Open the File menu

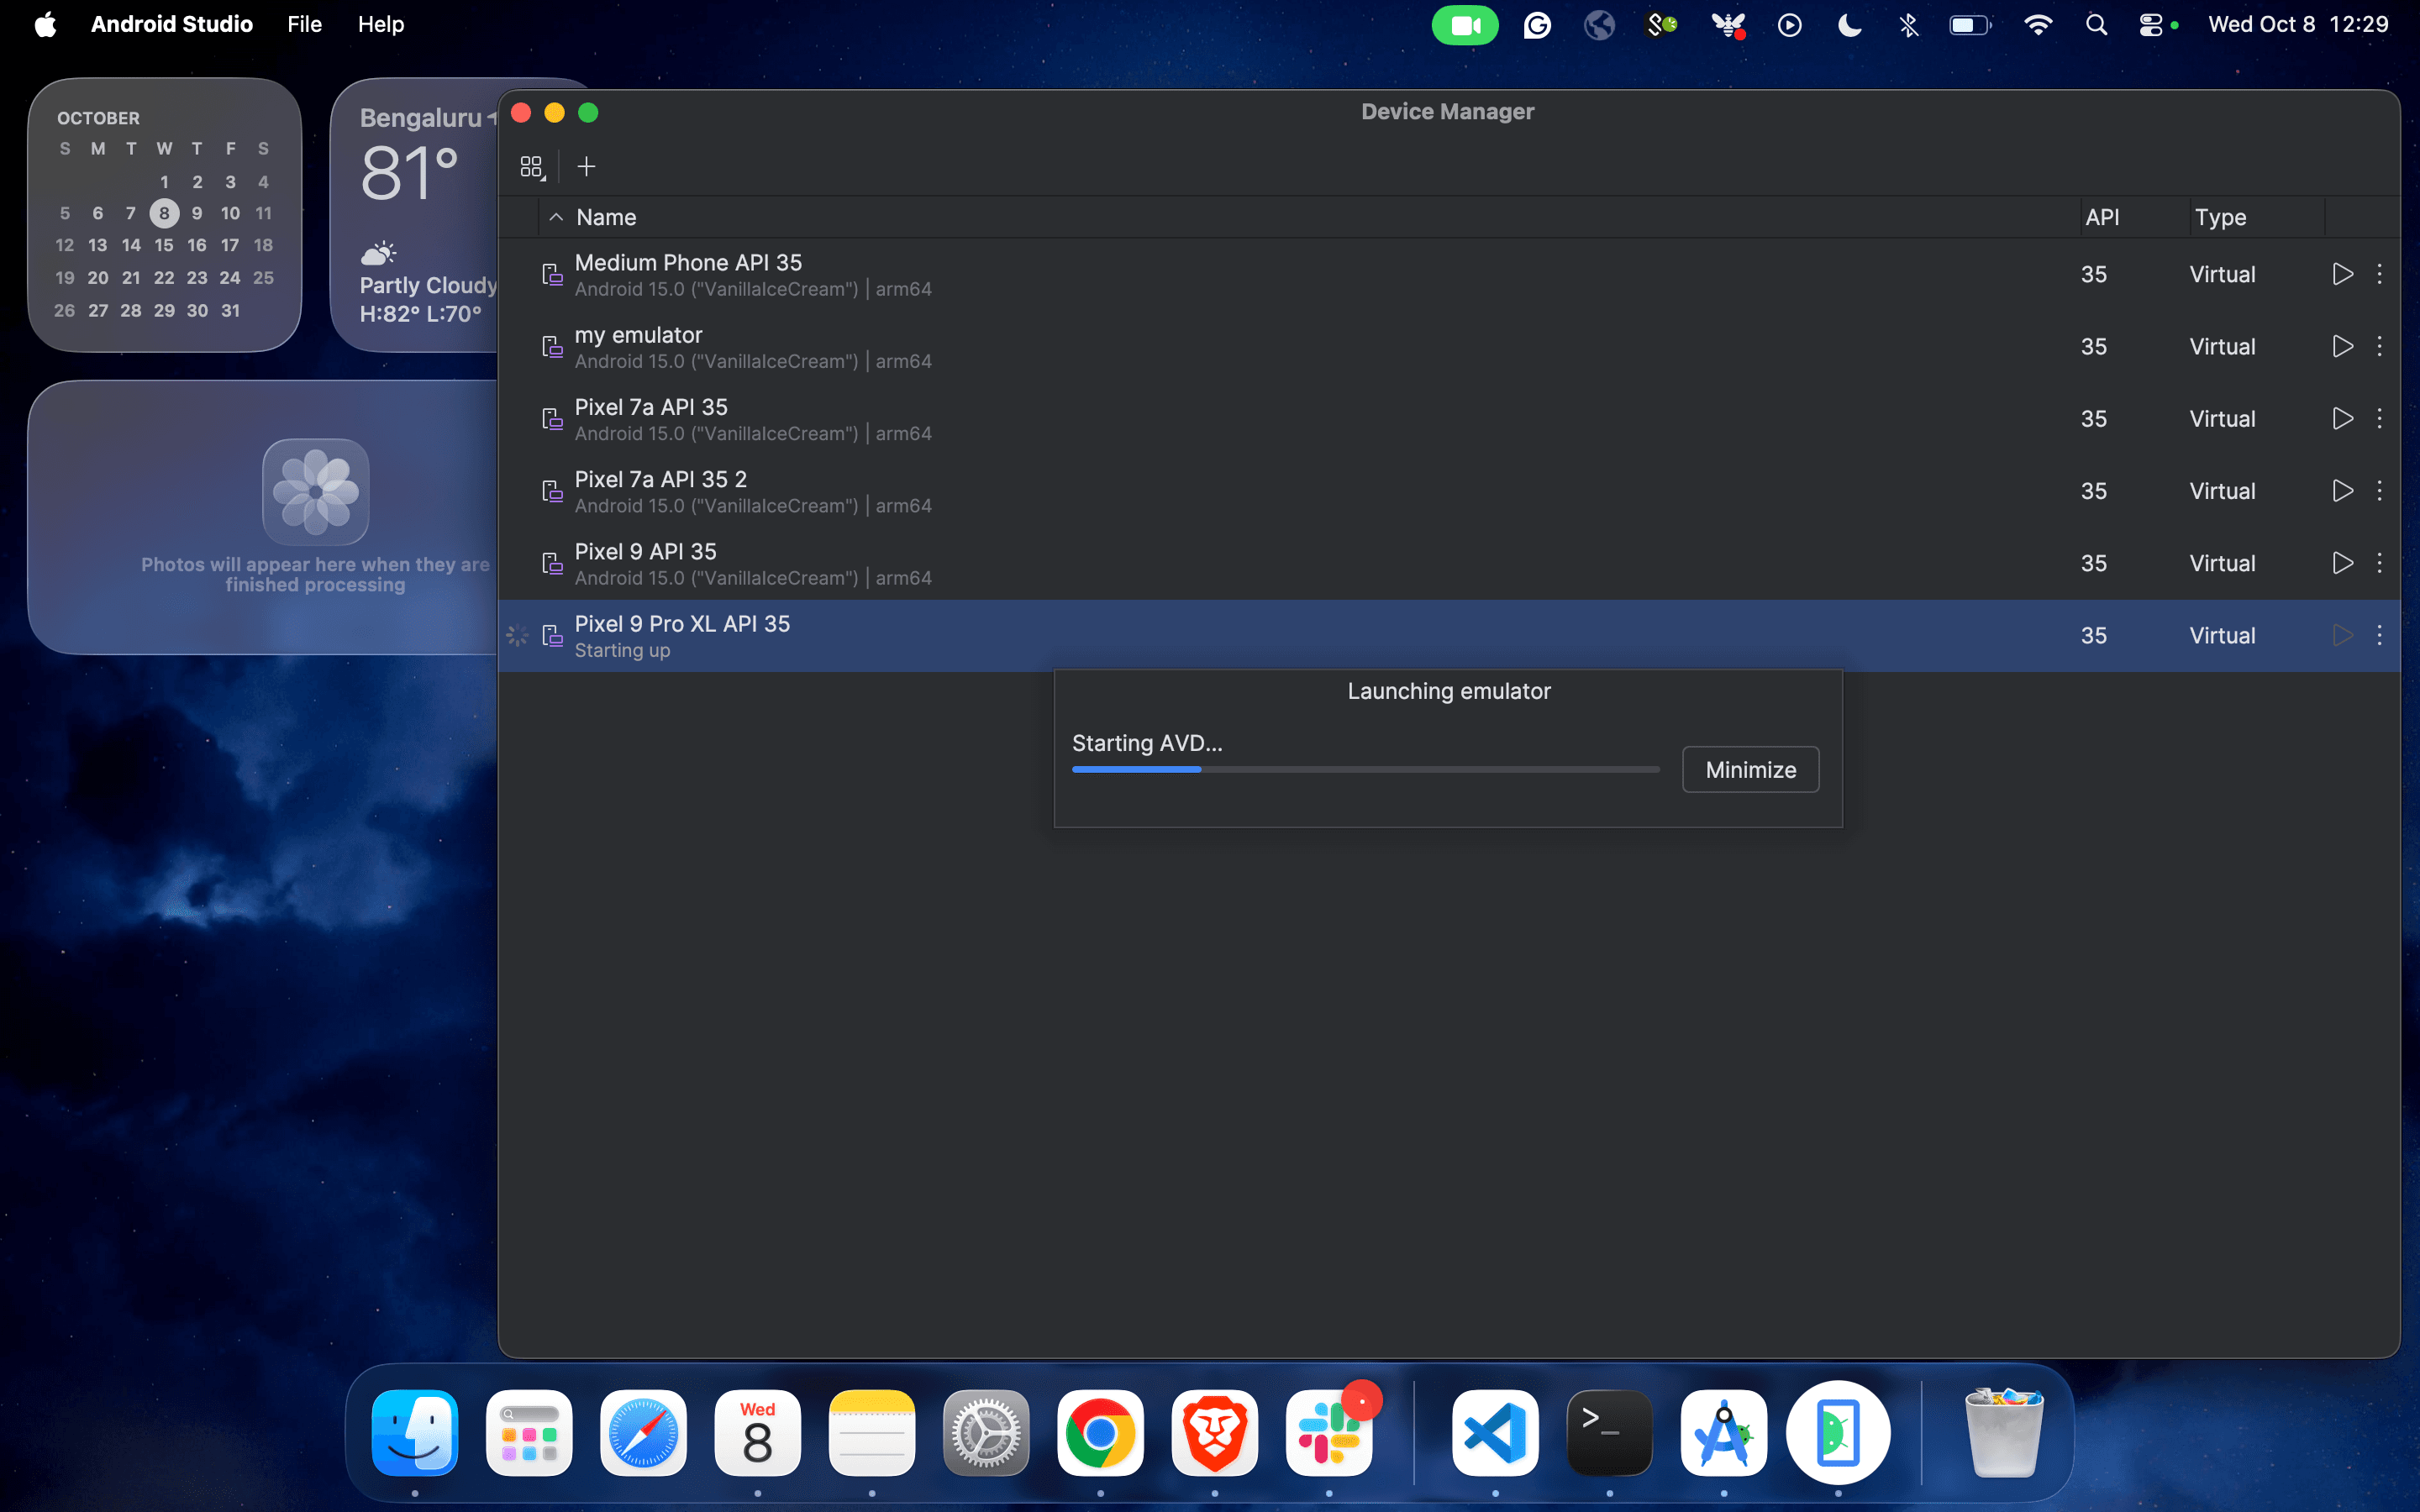[x=304, y=24]
